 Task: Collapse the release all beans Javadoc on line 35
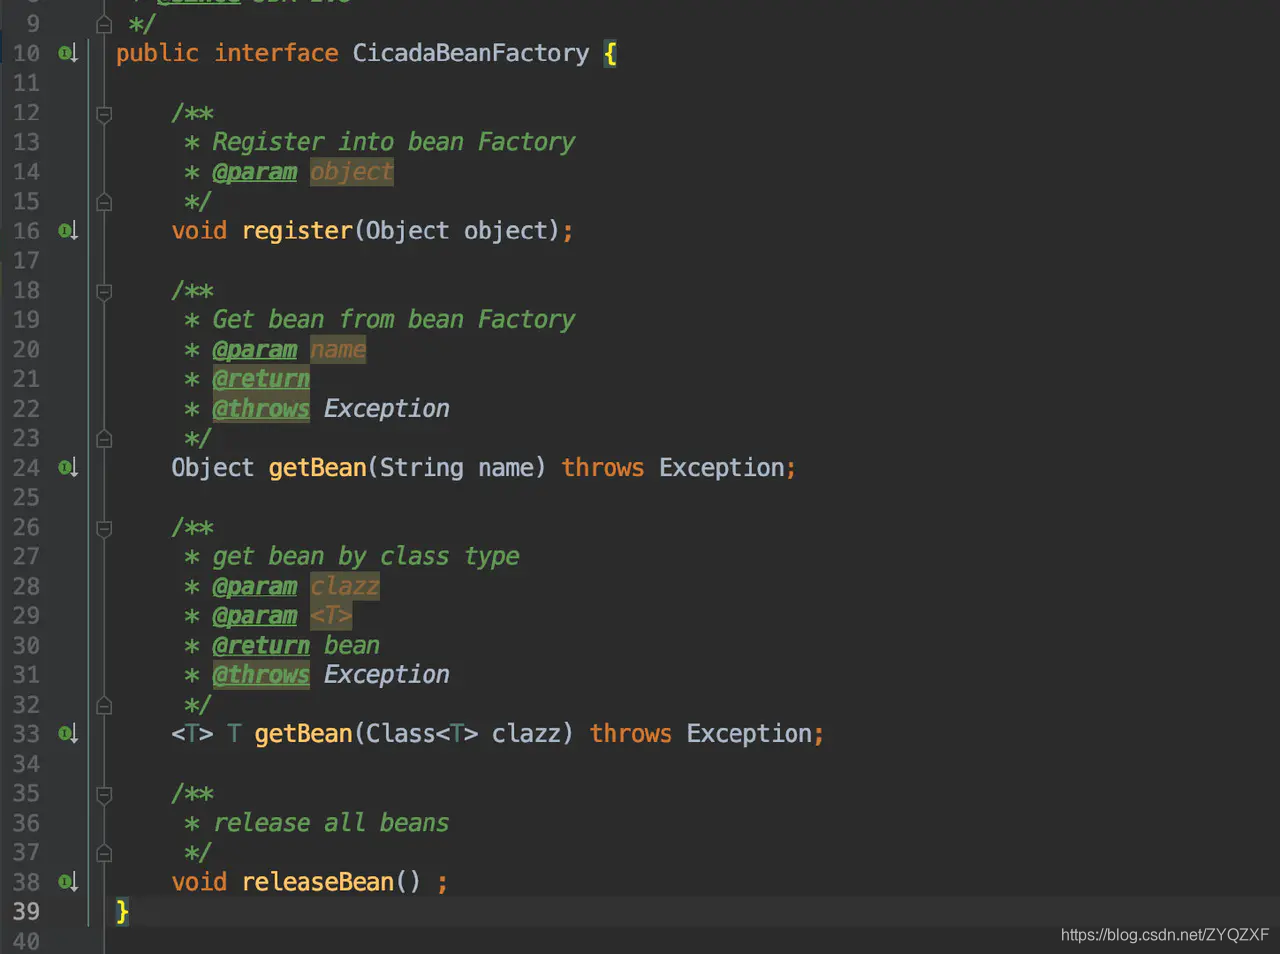click(104, 794)
